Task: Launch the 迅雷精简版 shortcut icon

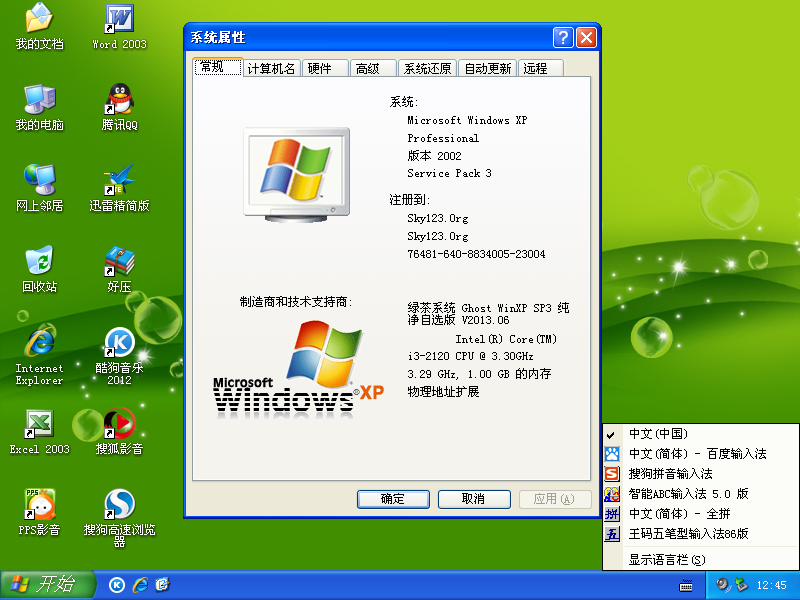Action: click(119, 188)
